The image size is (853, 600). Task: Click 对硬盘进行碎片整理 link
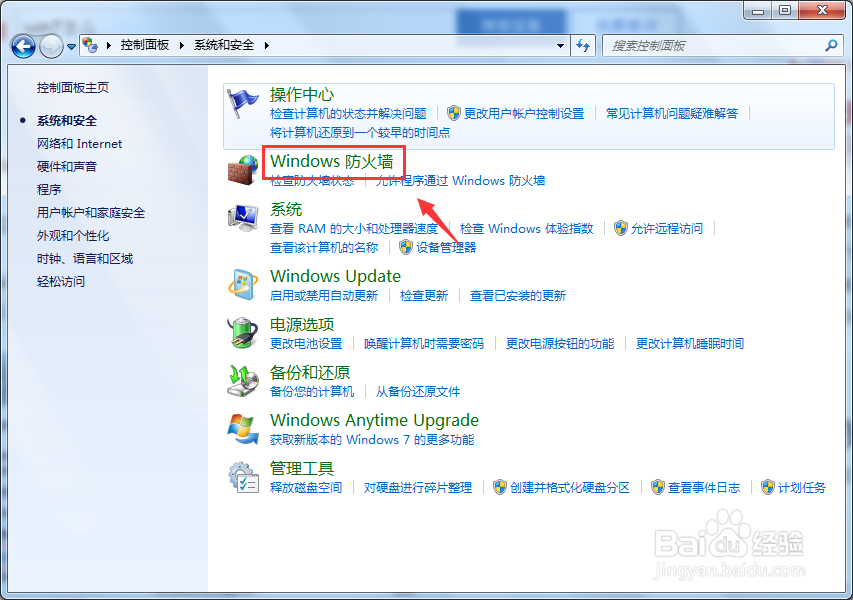point(418,487)
